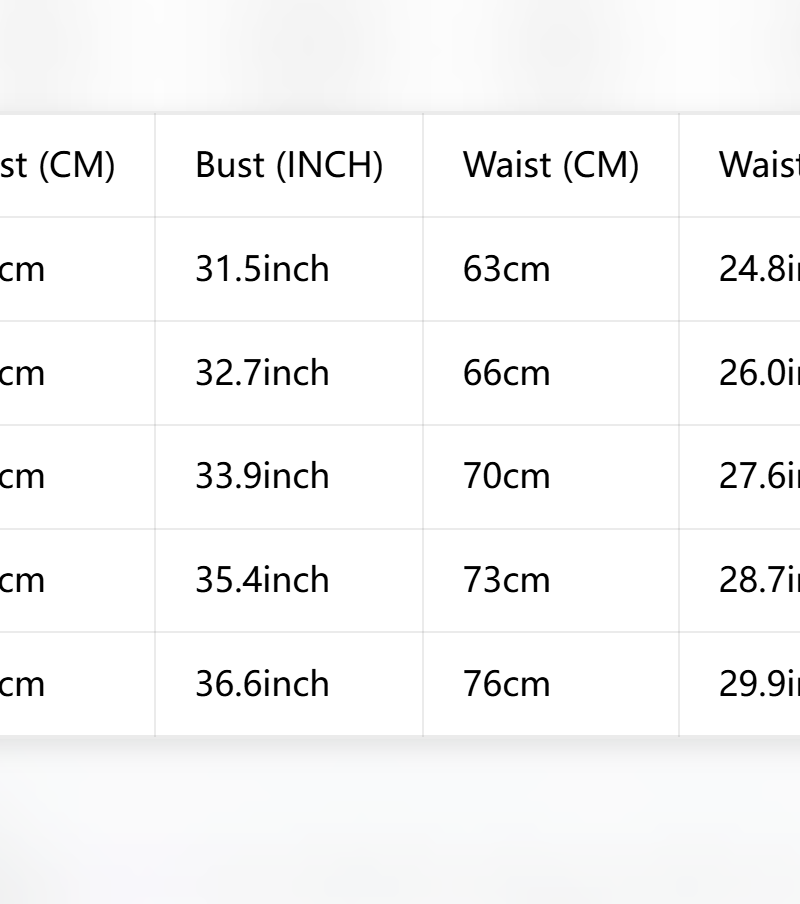Select the 32.7inch bust cell
The height and width of the screenshot is (904, 800).
289,373
